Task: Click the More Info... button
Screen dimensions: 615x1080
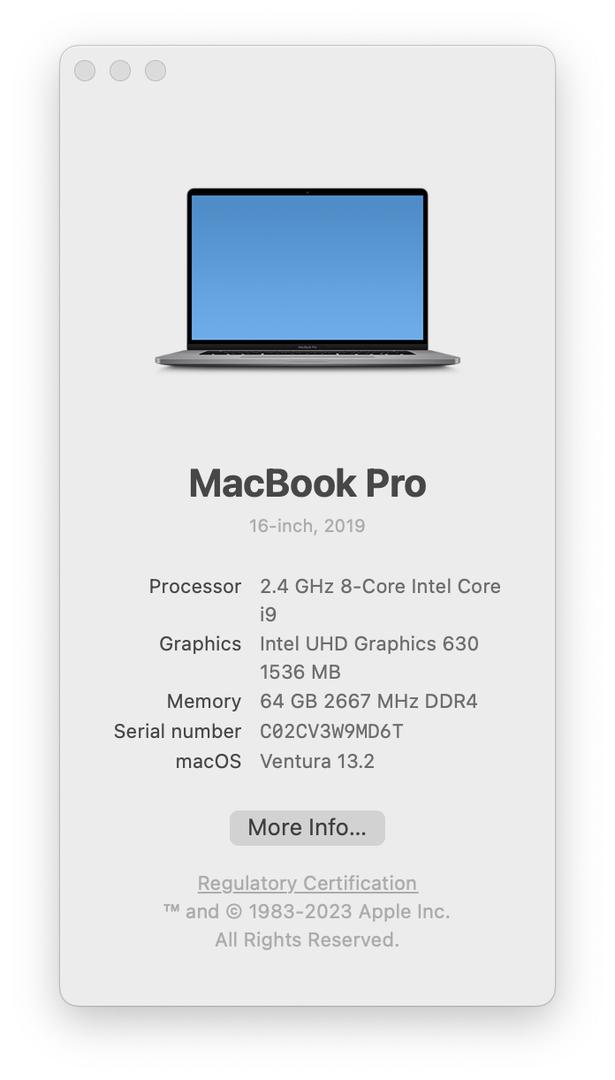Action: click(x=307, y=827)
